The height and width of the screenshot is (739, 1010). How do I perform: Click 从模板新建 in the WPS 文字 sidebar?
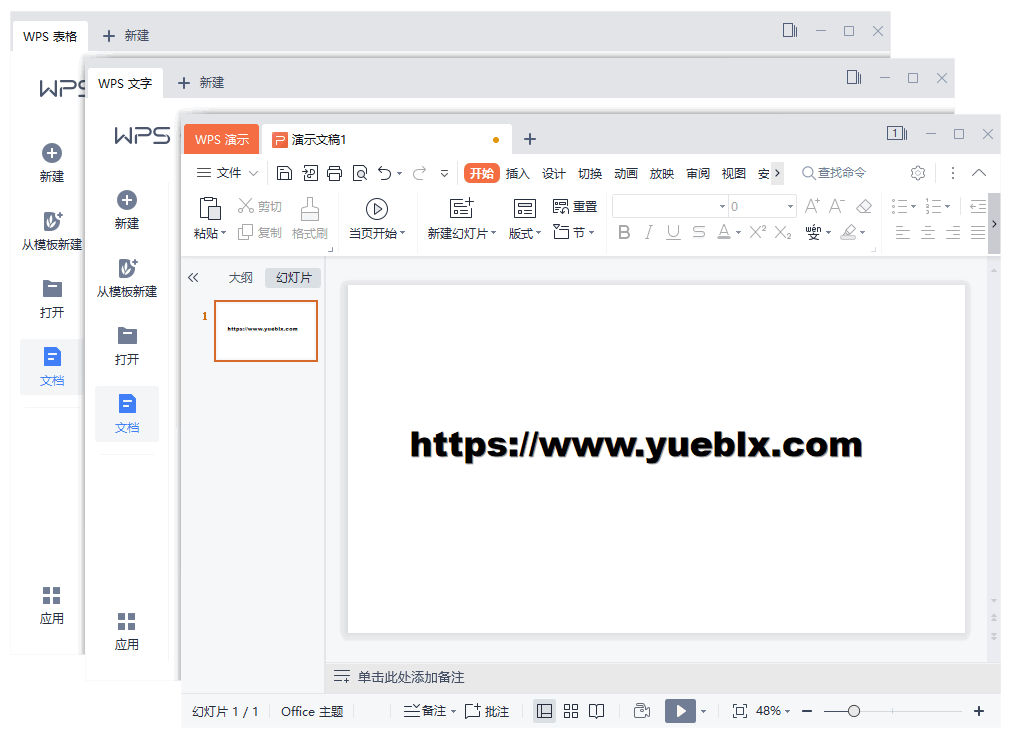[127, 277]
